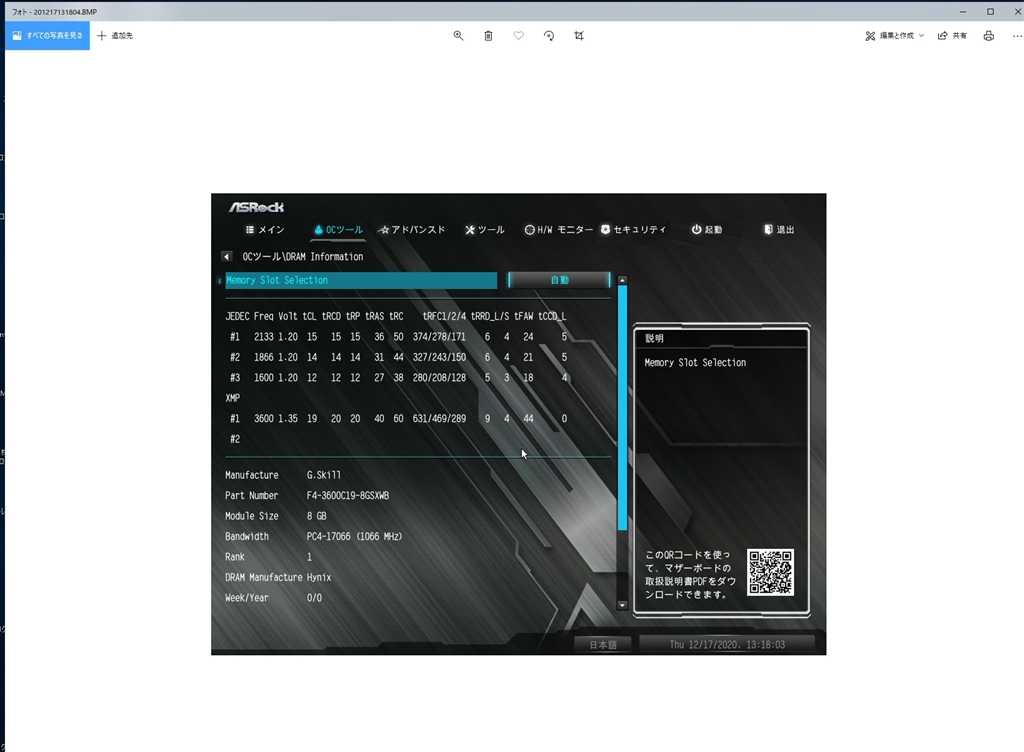Screen dimensions: 1024x752
Task: Click JEDEC #2 frequency 1866
Action: point(264,357)
